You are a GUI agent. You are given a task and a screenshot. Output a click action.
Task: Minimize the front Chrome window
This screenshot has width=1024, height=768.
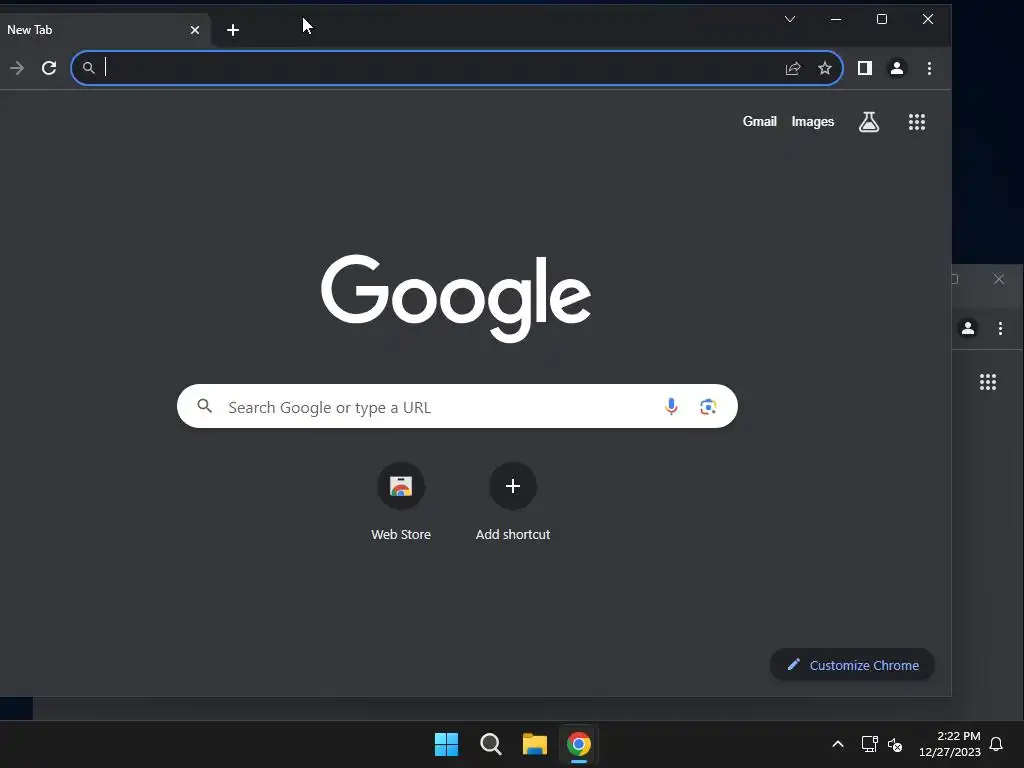[x=835, y=19]
